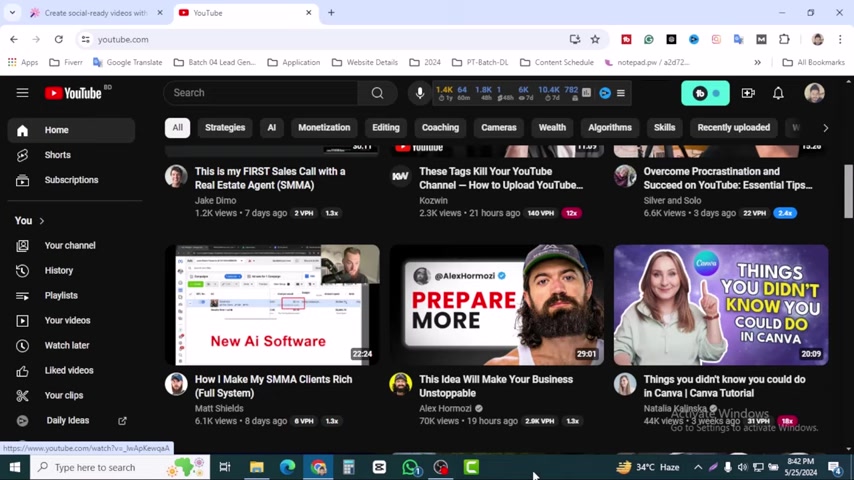Click the YouTube search input field
The height and width of the screenshot is (480, 854).
pos(261,93)
